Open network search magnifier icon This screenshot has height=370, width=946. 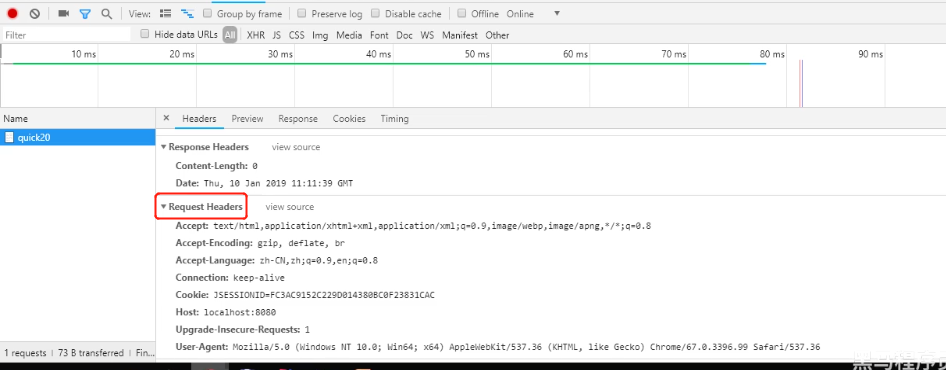(x=106, y=13)
